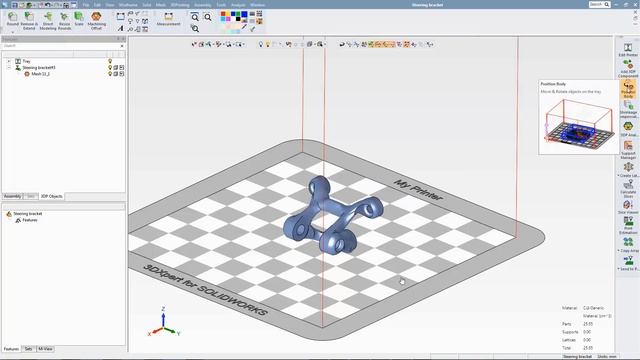Open Shrinkage compensation tool
The width and height of the screenshot is (640, 360).
click(x=628, y=109)
